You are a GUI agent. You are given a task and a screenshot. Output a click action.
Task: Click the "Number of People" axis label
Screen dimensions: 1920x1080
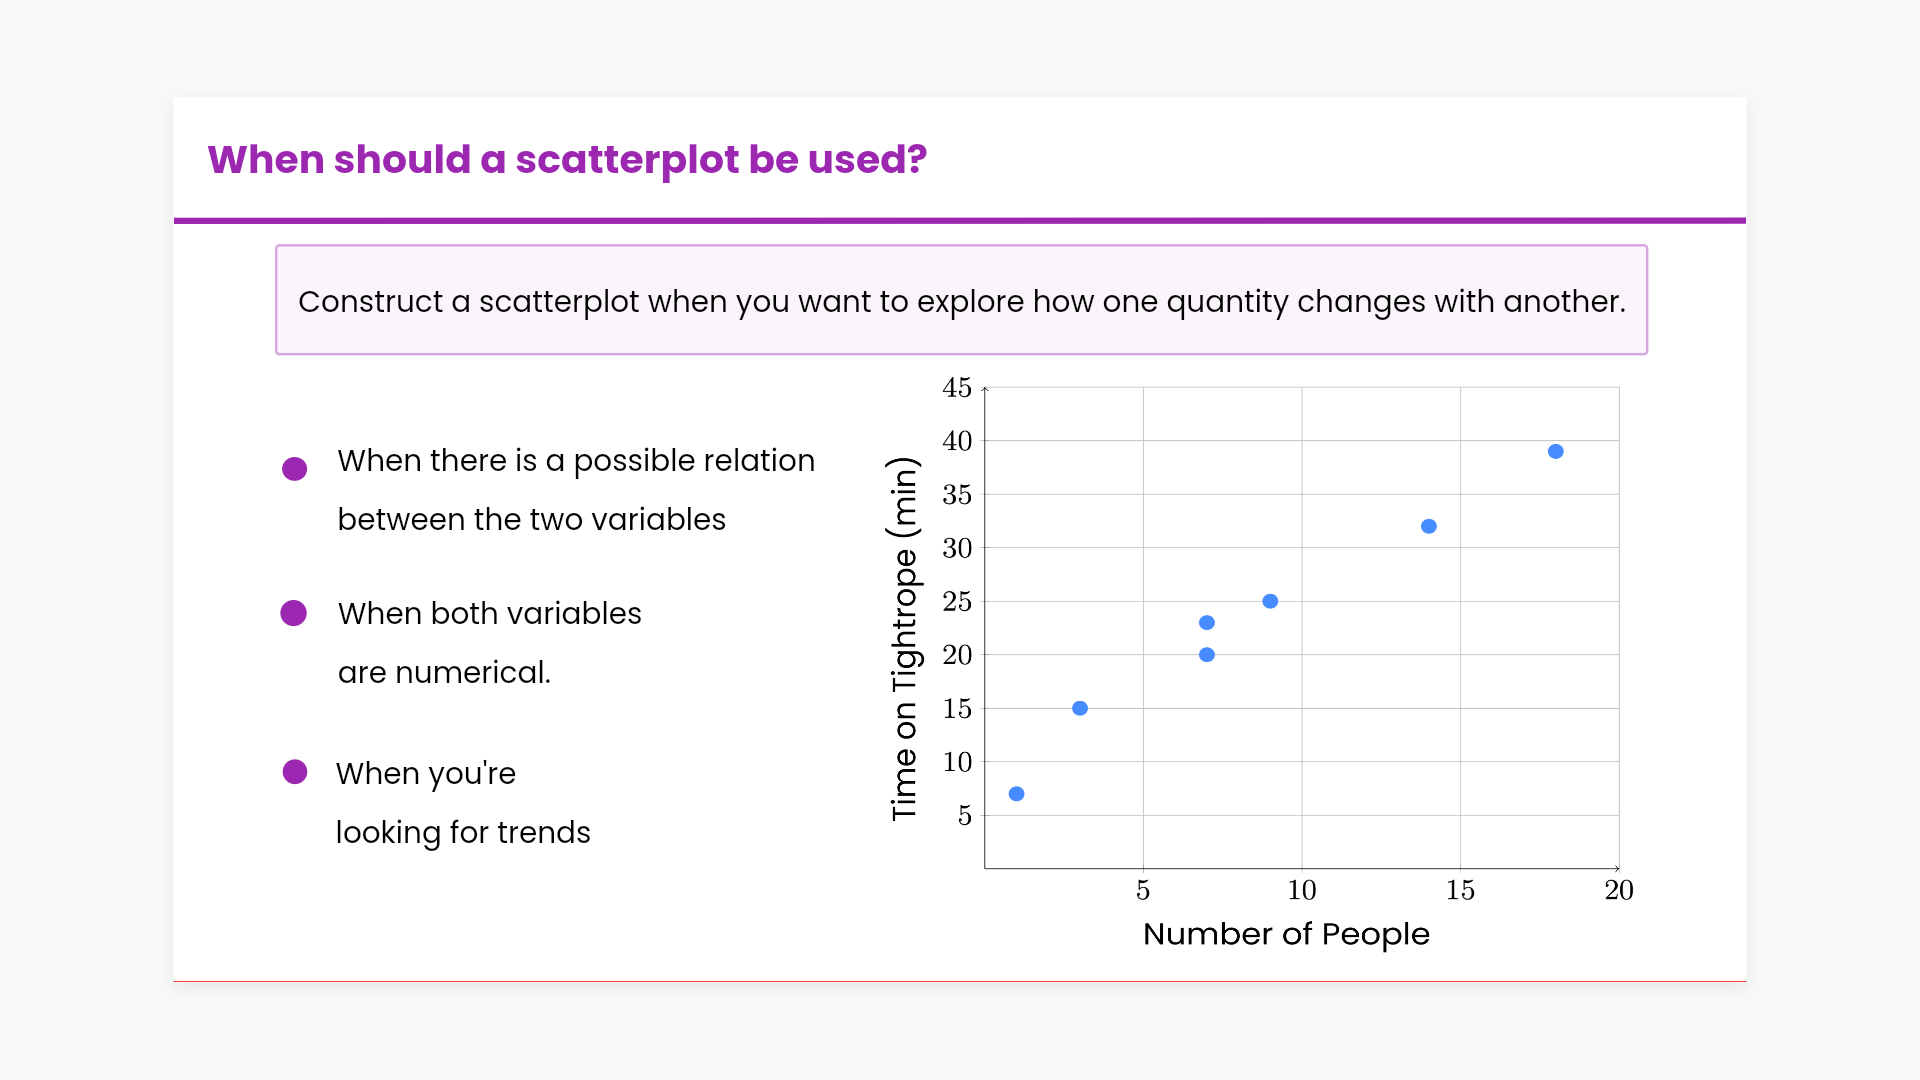click(x=1286, y=934)
